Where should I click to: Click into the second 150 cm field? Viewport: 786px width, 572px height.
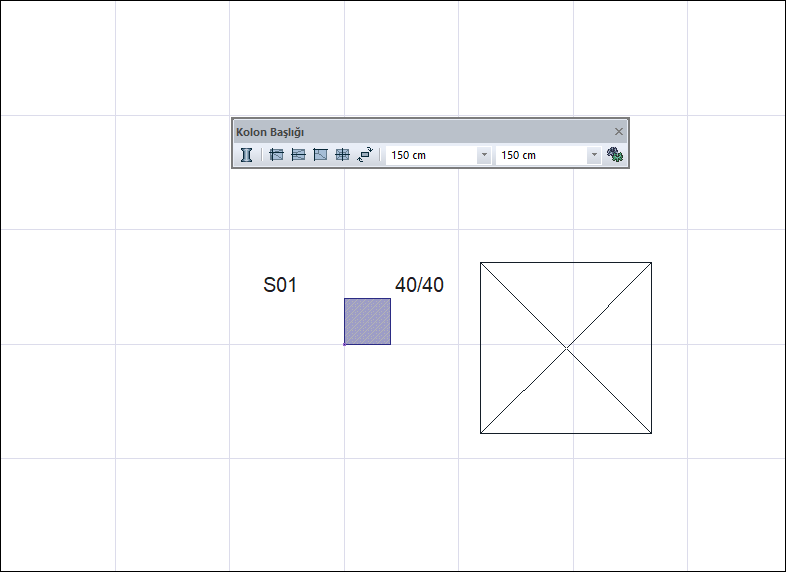(x=541, y=155)
